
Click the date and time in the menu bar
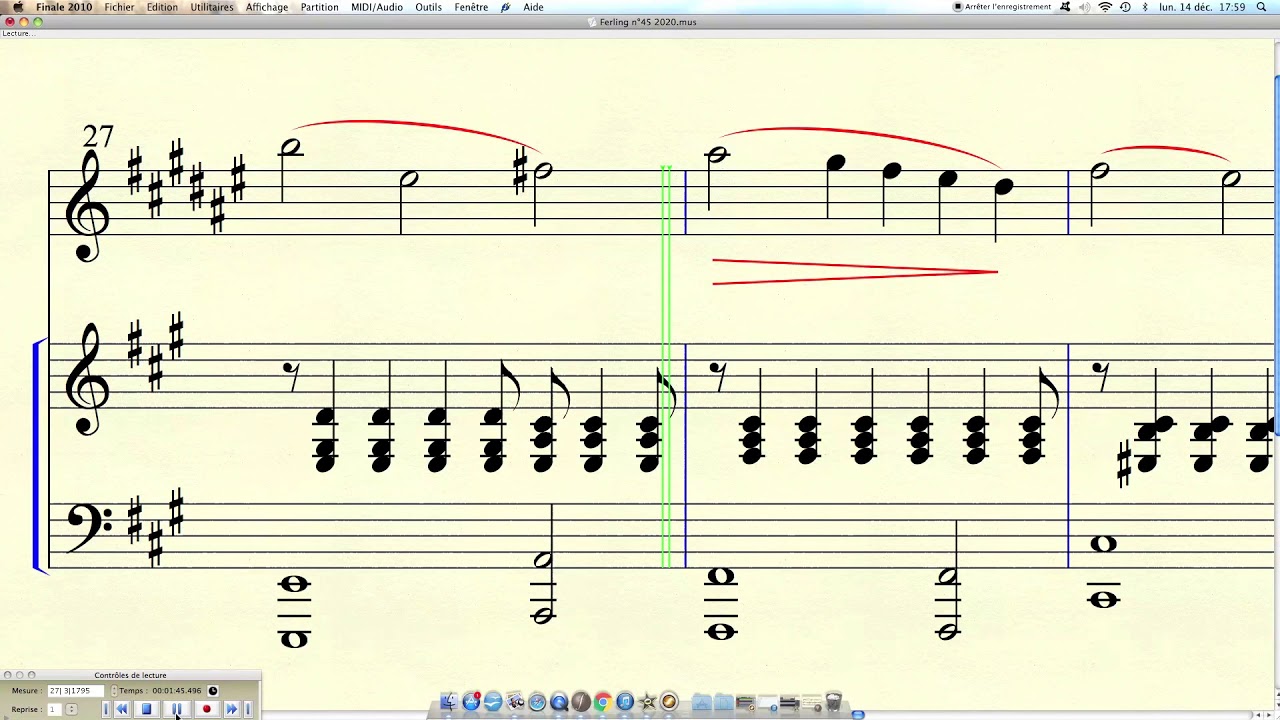tap(1202, 7)
